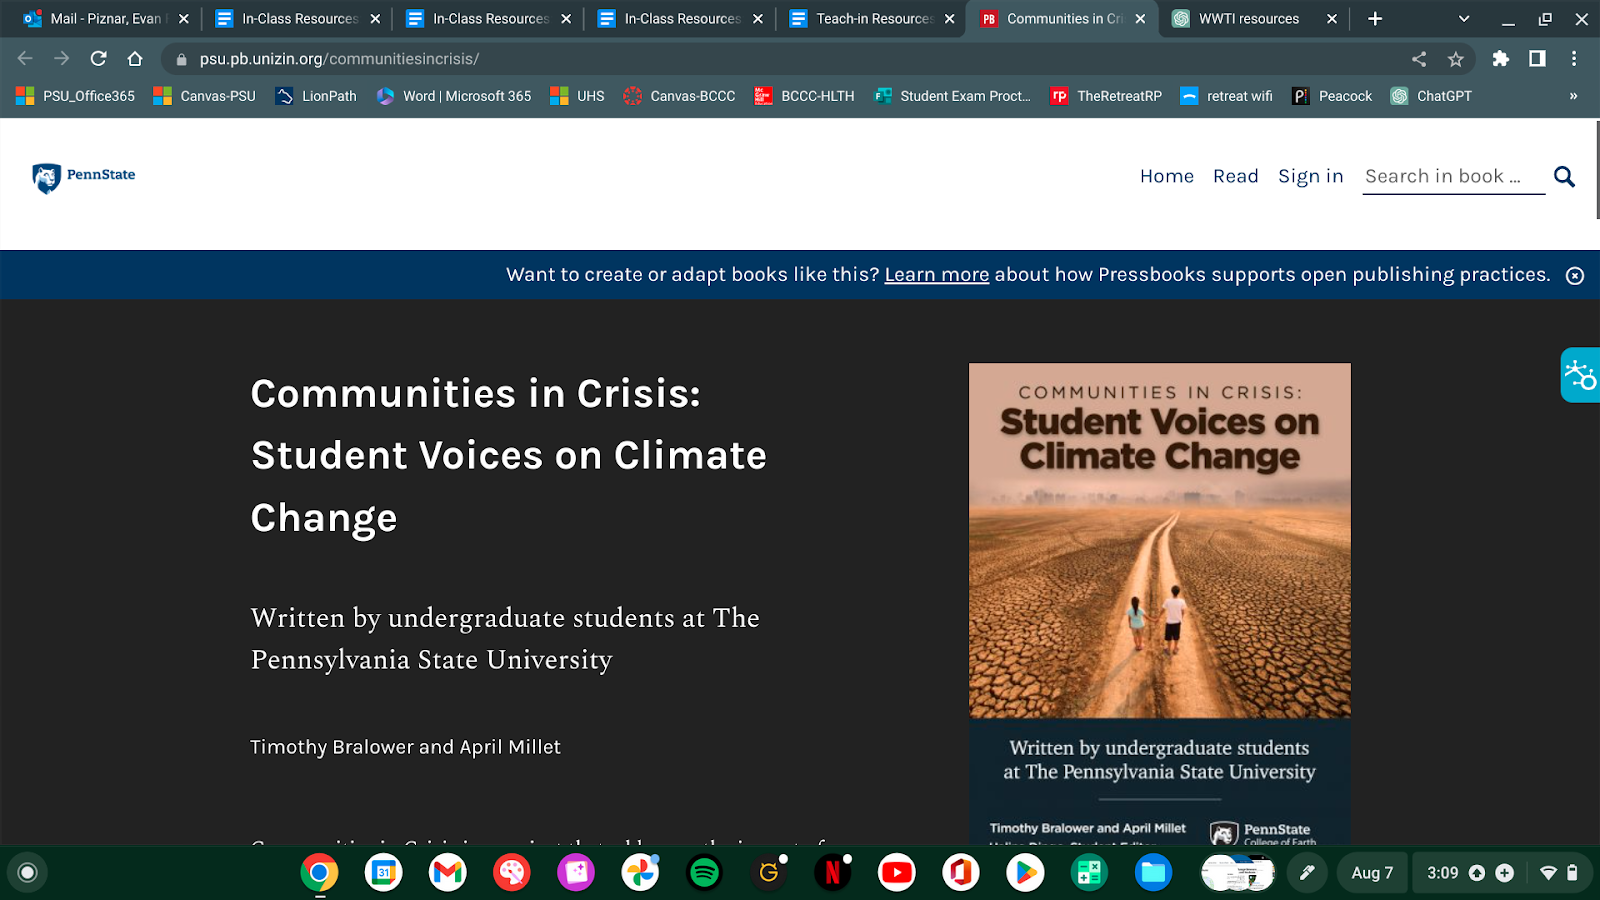
Task: Toggle the Chrome side panel
Action: (x=1537, y=59)
